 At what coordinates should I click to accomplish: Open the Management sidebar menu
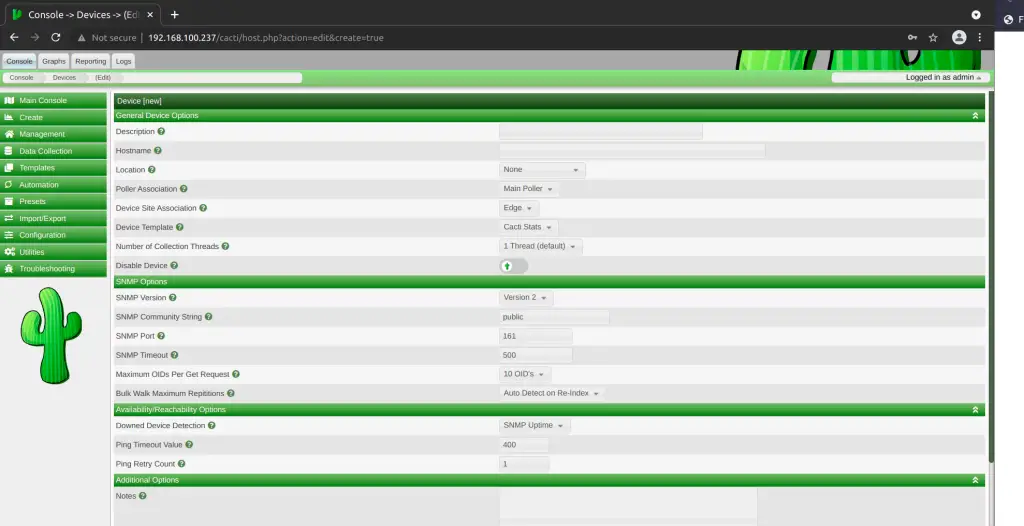pyautogui.click(x=54, y=134)
